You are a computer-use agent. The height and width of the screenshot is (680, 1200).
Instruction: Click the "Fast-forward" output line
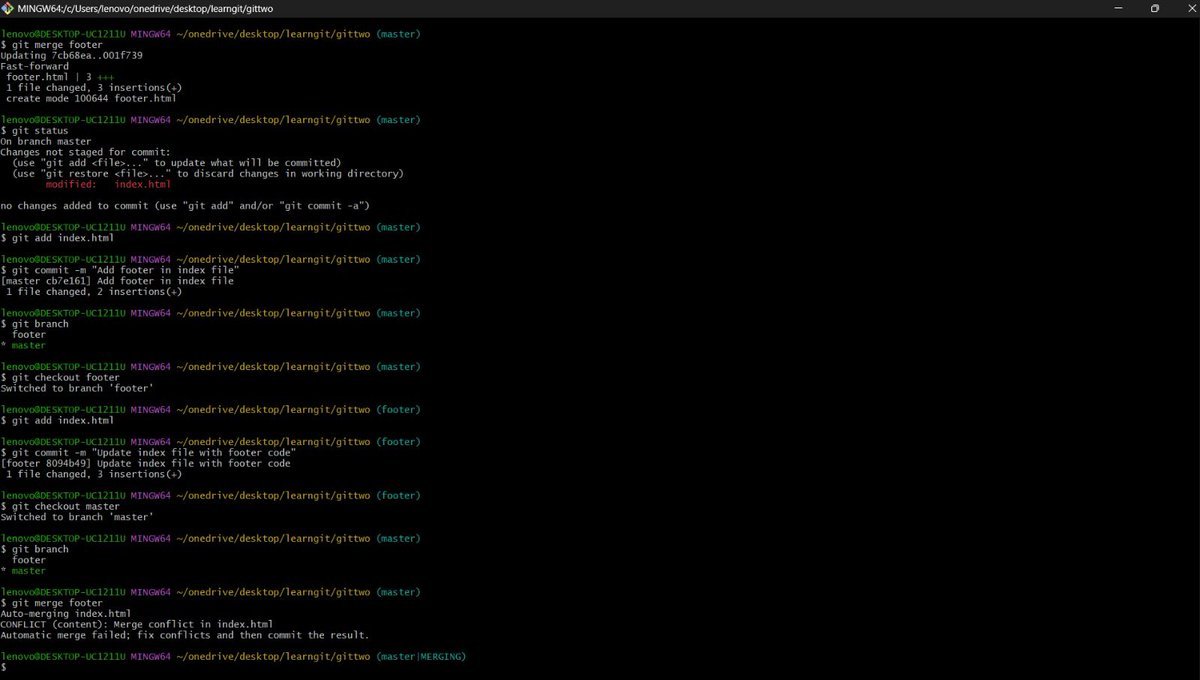[x=34, y=66]
